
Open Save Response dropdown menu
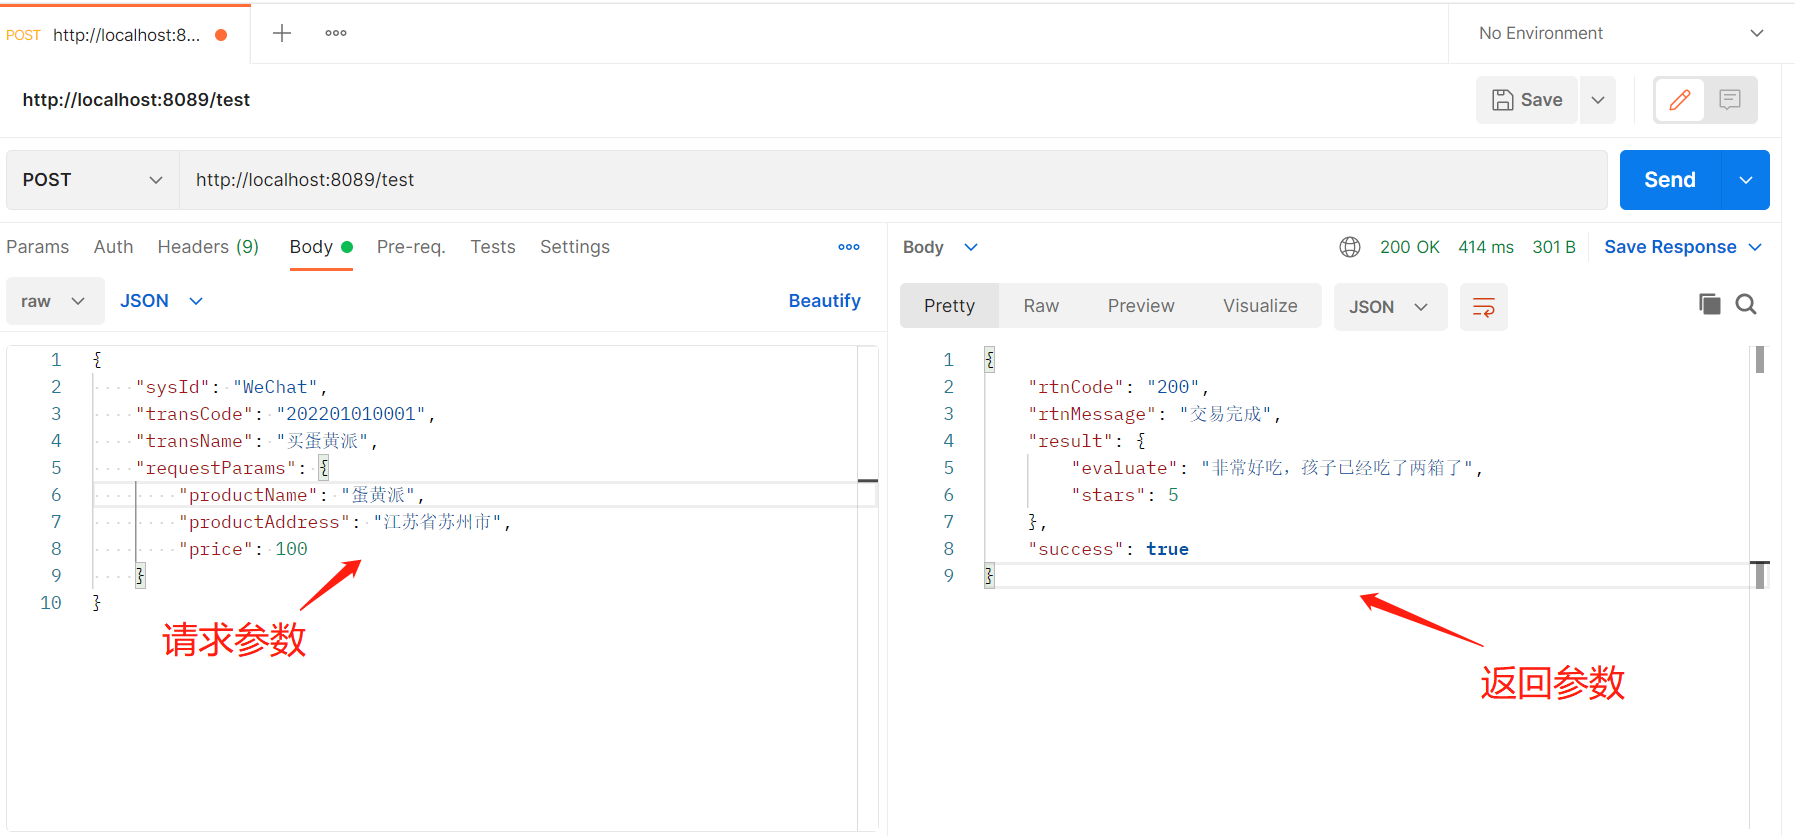tap(1683, 247)
